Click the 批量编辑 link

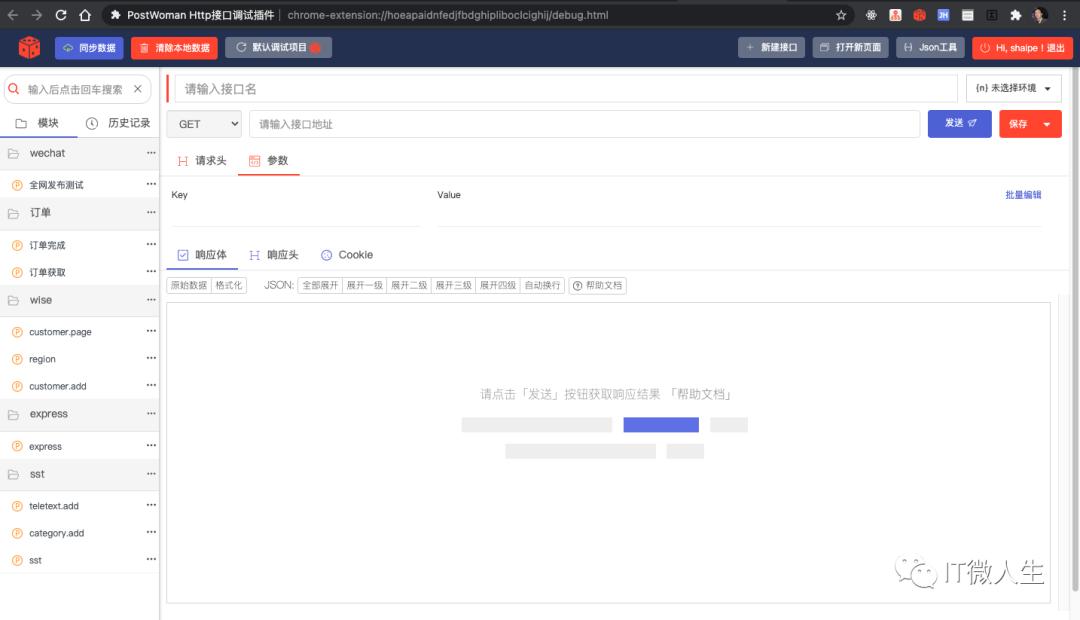click(1023, 195)
